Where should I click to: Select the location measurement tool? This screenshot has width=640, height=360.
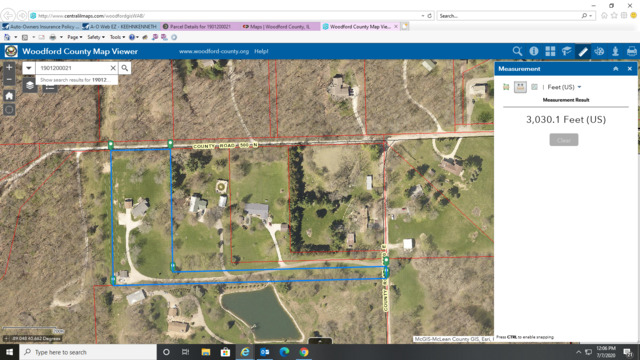pos(534,87)
